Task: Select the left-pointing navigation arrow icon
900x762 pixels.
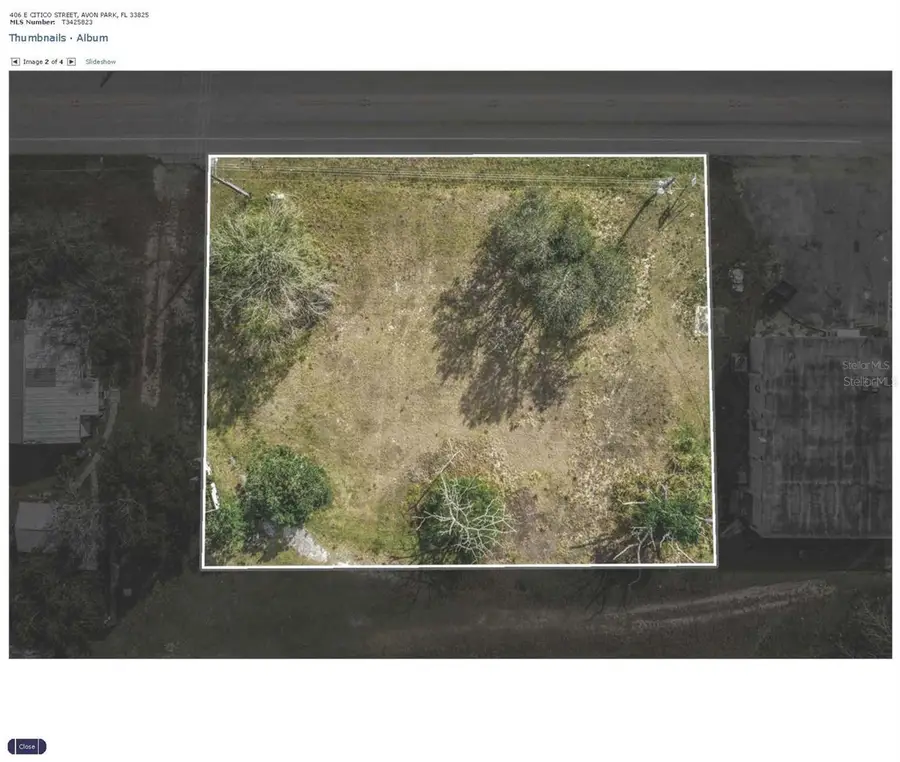Action: point(14,61)
